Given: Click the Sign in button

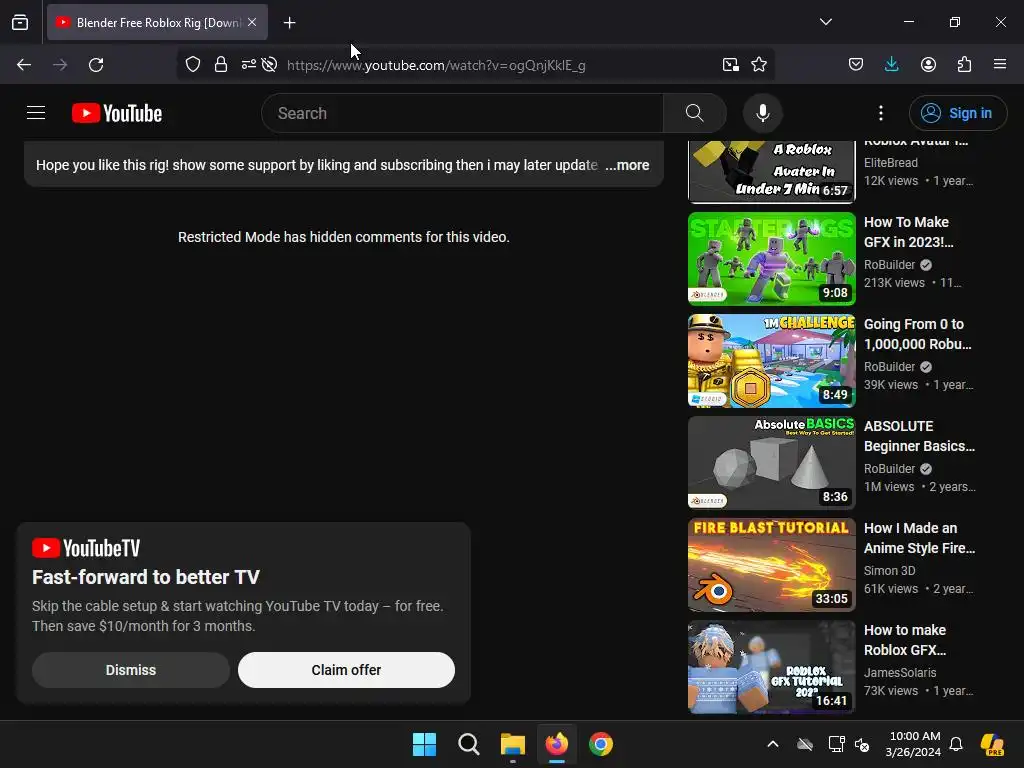Looking at the screenshot, I should click(x=957, y=113).
